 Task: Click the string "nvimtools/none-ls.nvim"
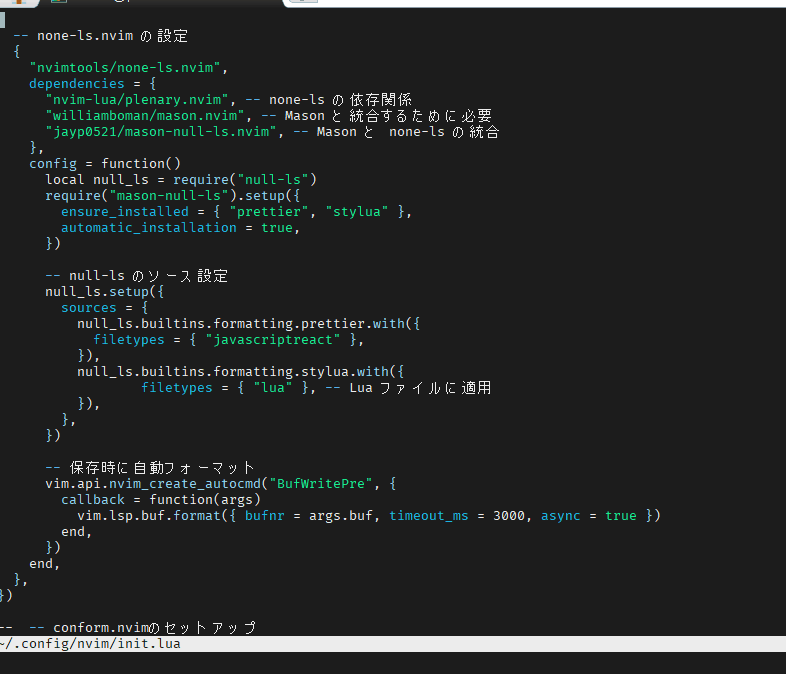pos(125,68)
